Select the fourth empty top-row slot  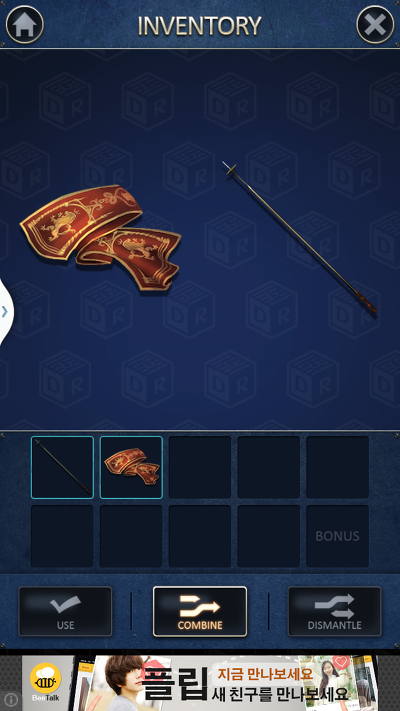(x=268, y=468)
